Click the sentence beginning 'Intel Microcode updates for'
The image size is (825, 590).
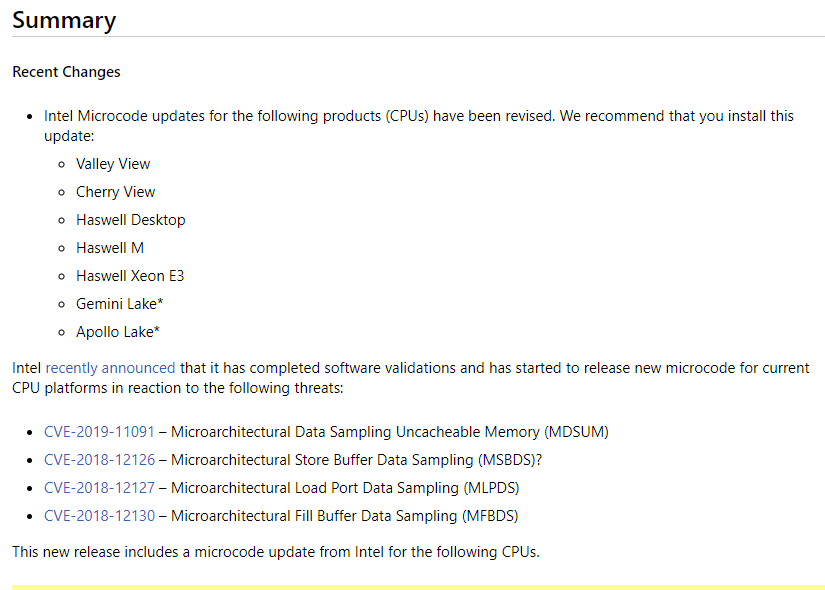point(419,126)
